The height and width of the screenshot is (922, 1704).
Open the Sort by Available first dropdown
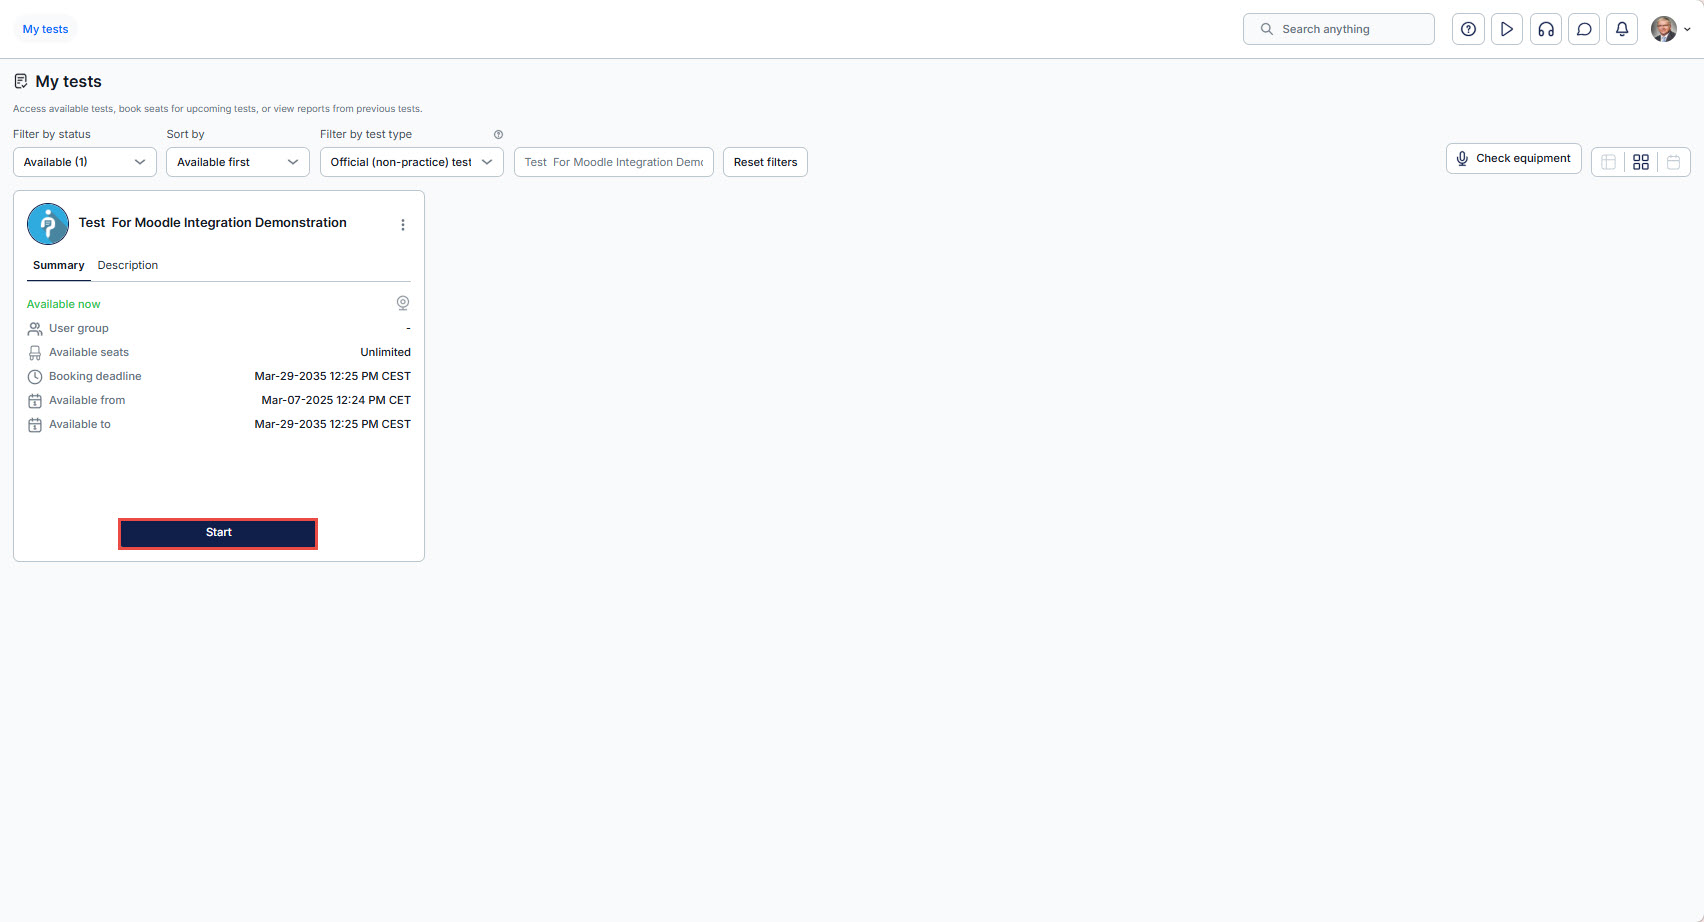[237, 162]
